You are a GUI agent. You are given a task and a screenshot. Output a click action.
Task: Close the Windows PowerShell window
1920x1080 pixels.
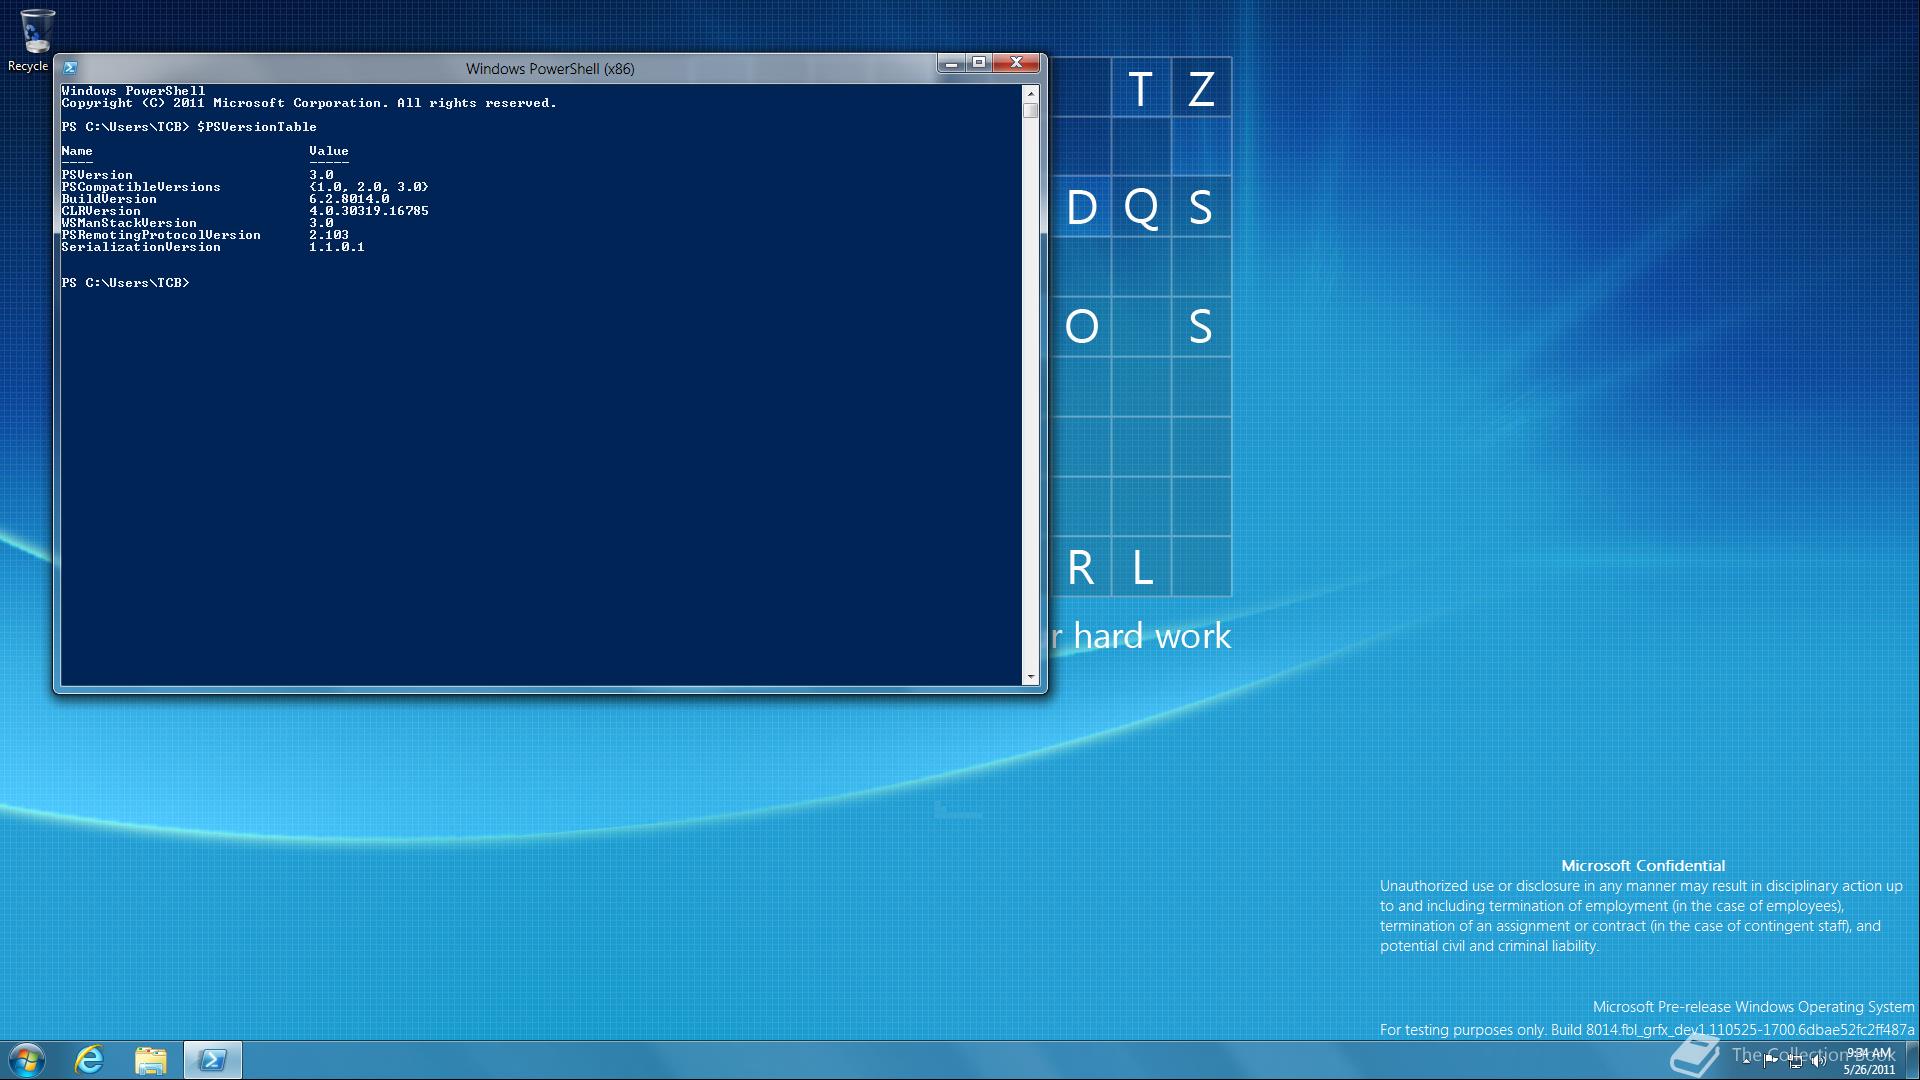[1017, 63]
